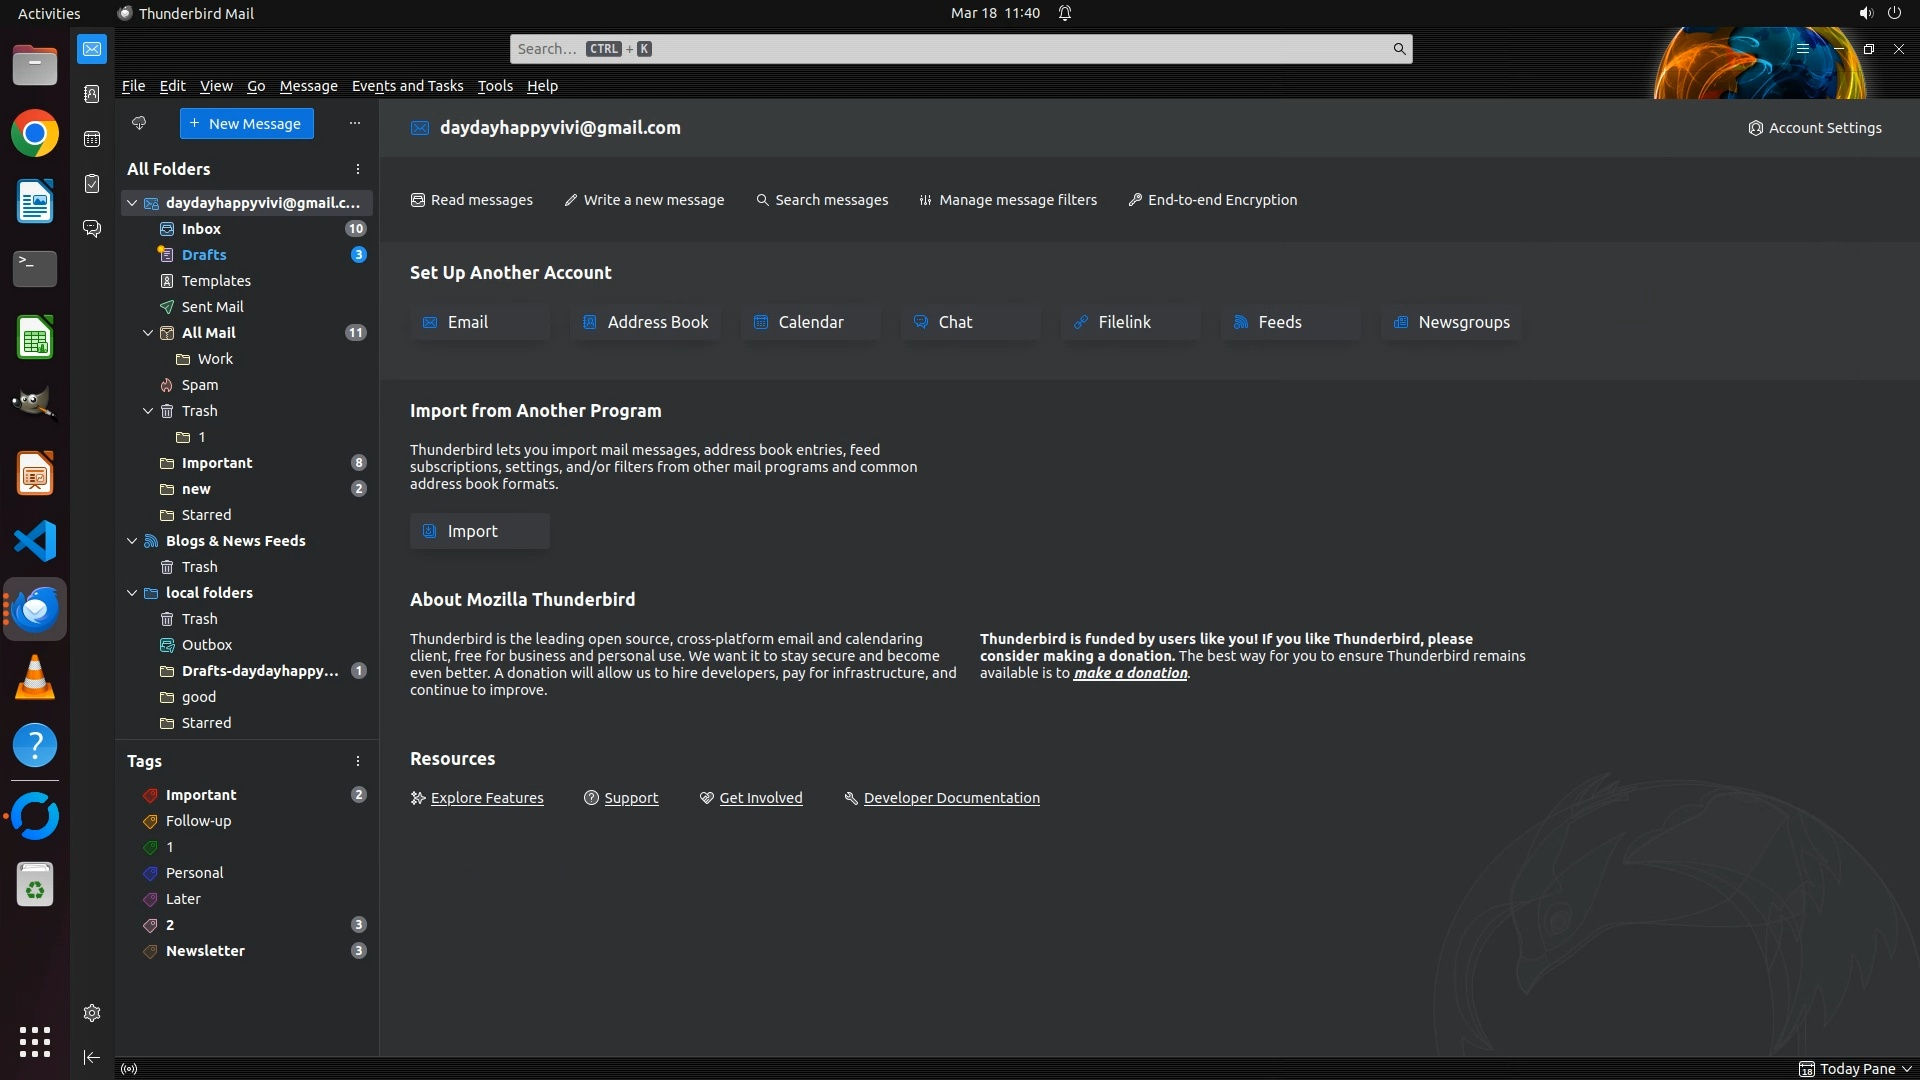
Task: Open the make a donation link
Action: pyautogui.click(x=1130, y=673)
